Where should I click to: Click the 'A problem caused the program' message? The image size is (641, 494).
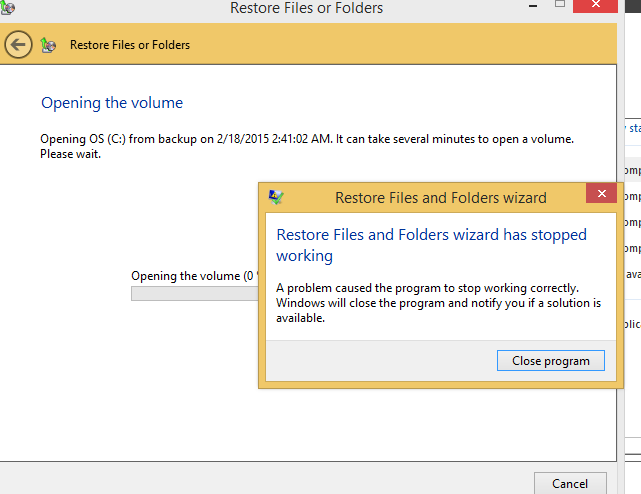pos(440,302)
